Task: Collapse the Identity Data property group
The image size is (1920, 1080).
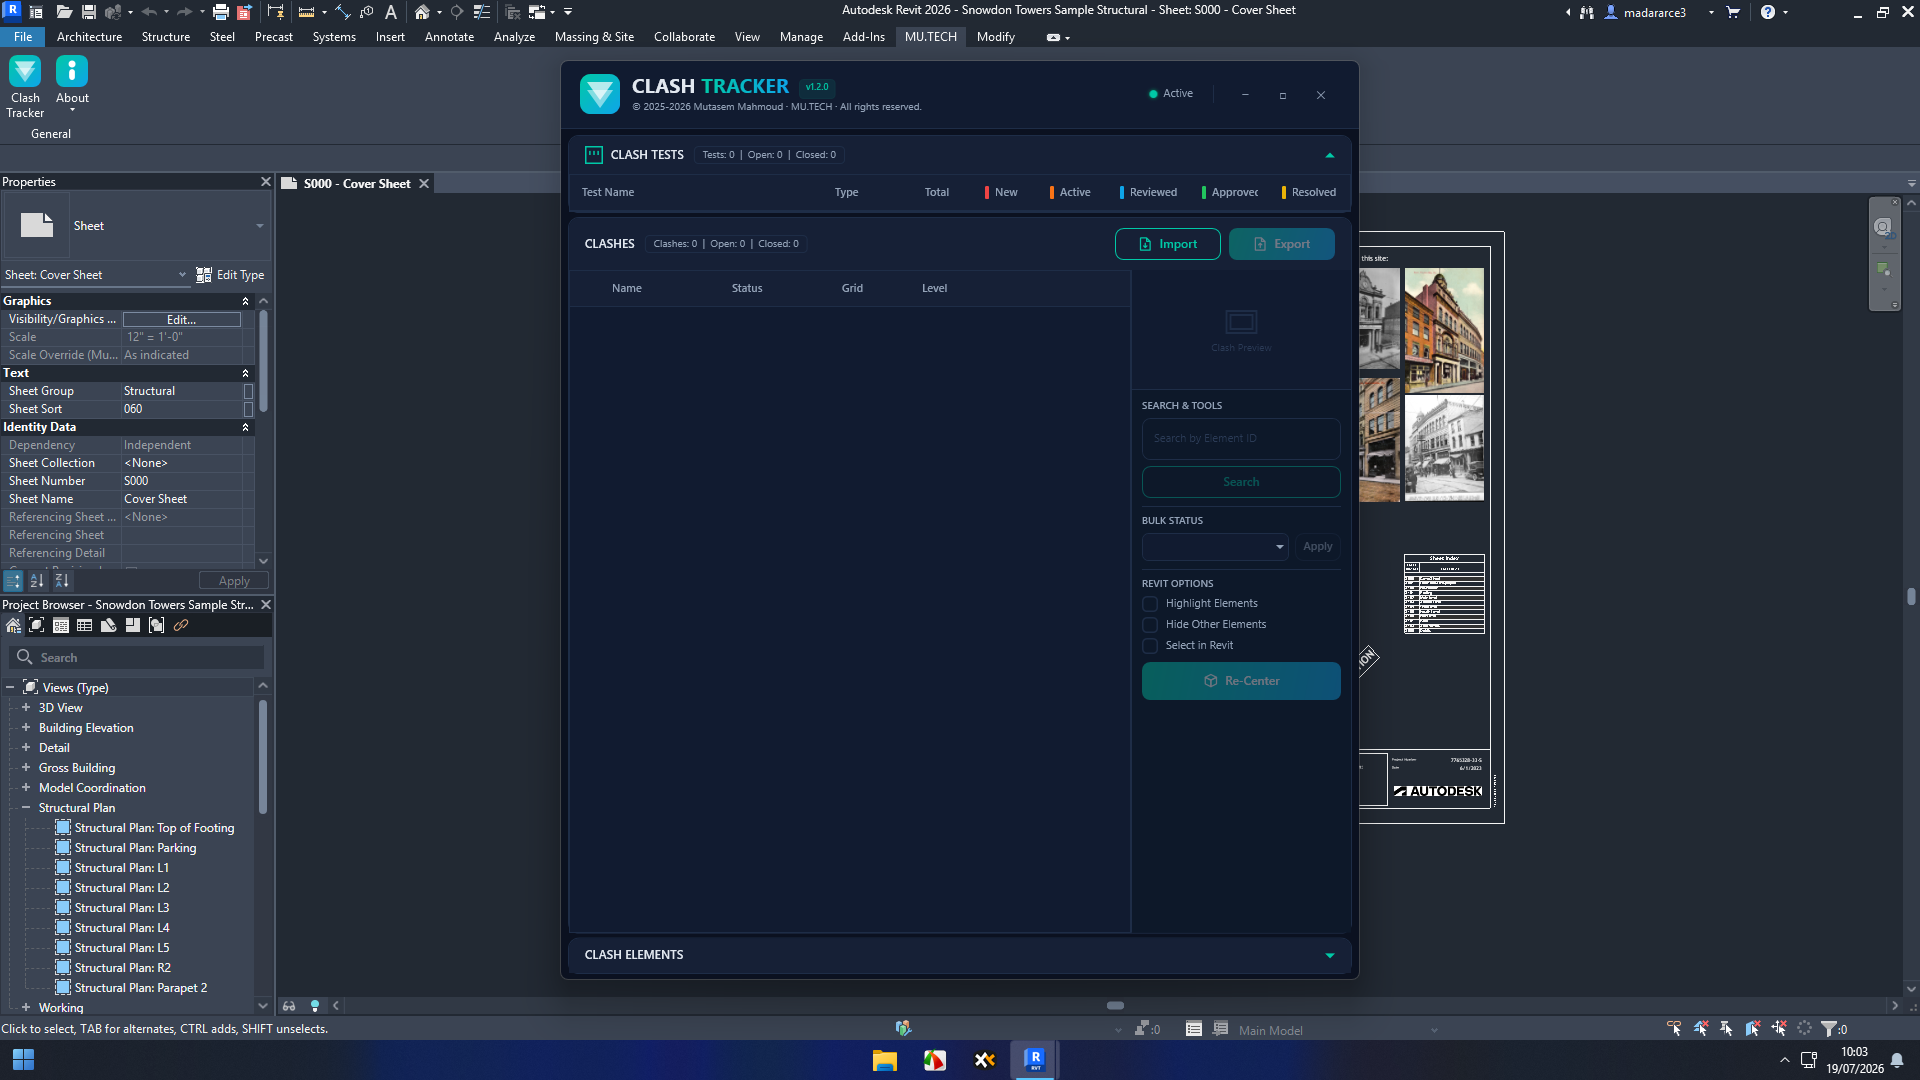Action: (245, 427)
